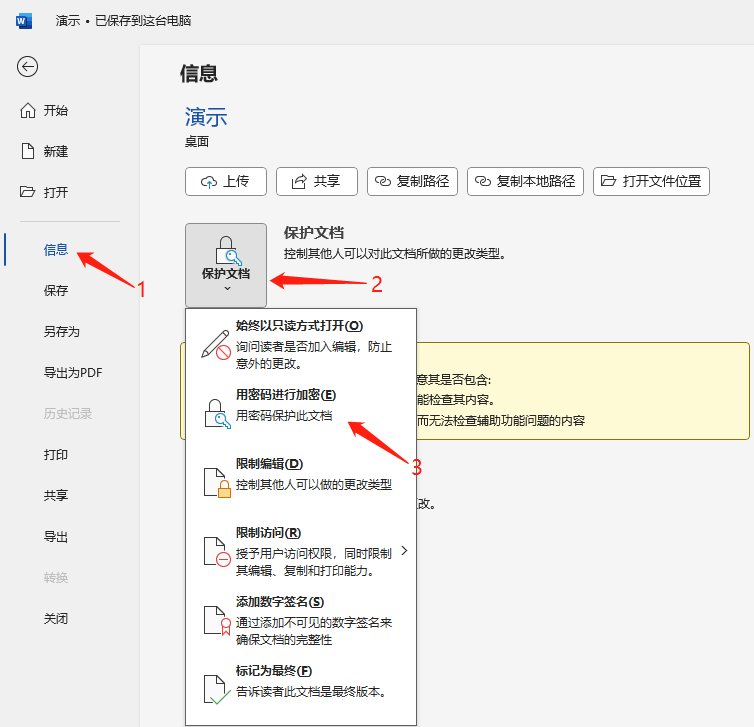This screenshot has width=754, height=727.
Task: Click the document padlock icon for 限制编辑
Action: click(217, 482)
